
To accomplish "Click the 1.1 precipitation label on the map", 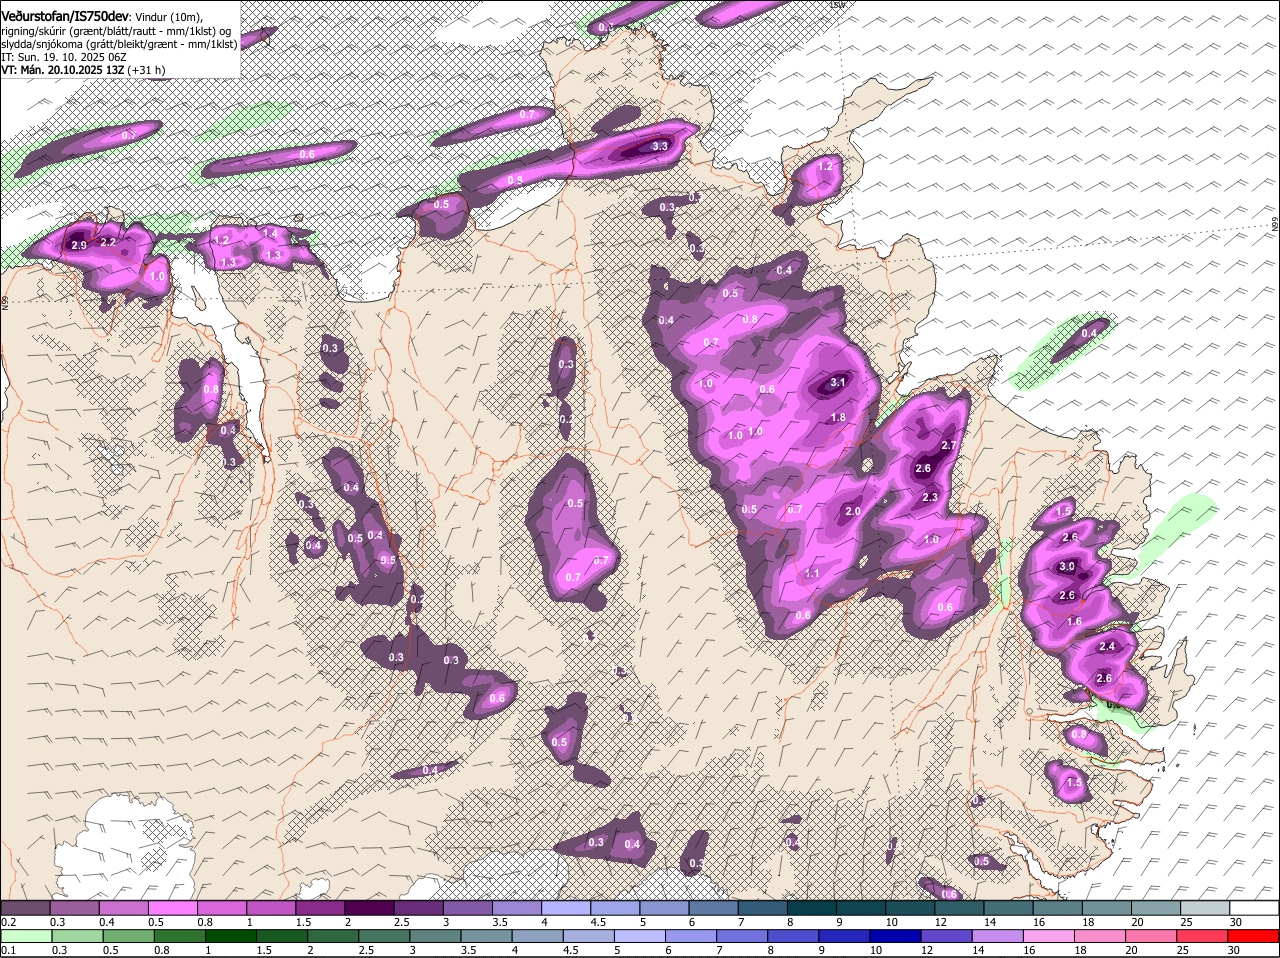I will click(812, 573).
